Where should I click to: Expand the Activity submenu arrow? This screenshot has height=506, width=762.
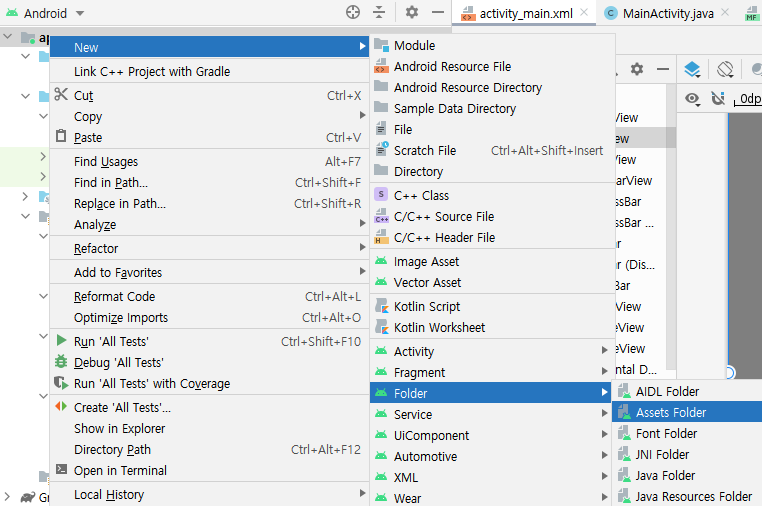click(604, 350)
